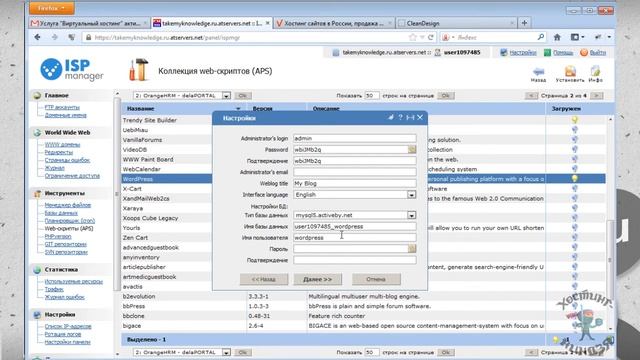Screen dimensions: 640x360
Task: Close the Настройки dialog with X
Action: pos(420,118)
